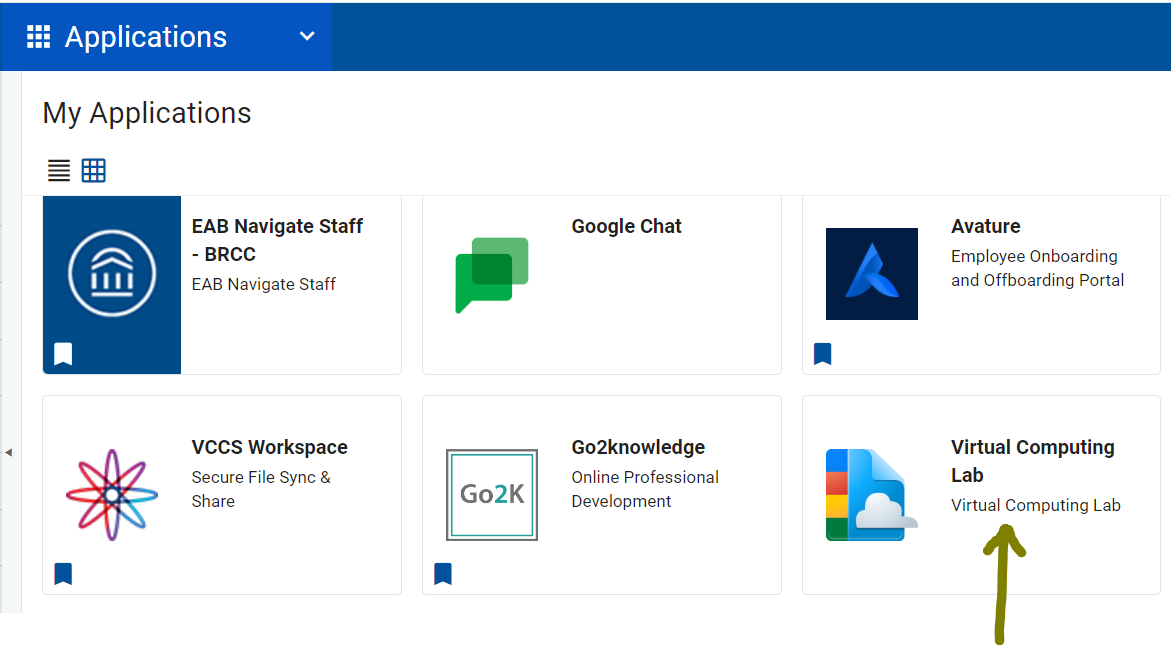Open Avature app logo
The height and width of the screenshot is (645, 1171).
[872, 274]
